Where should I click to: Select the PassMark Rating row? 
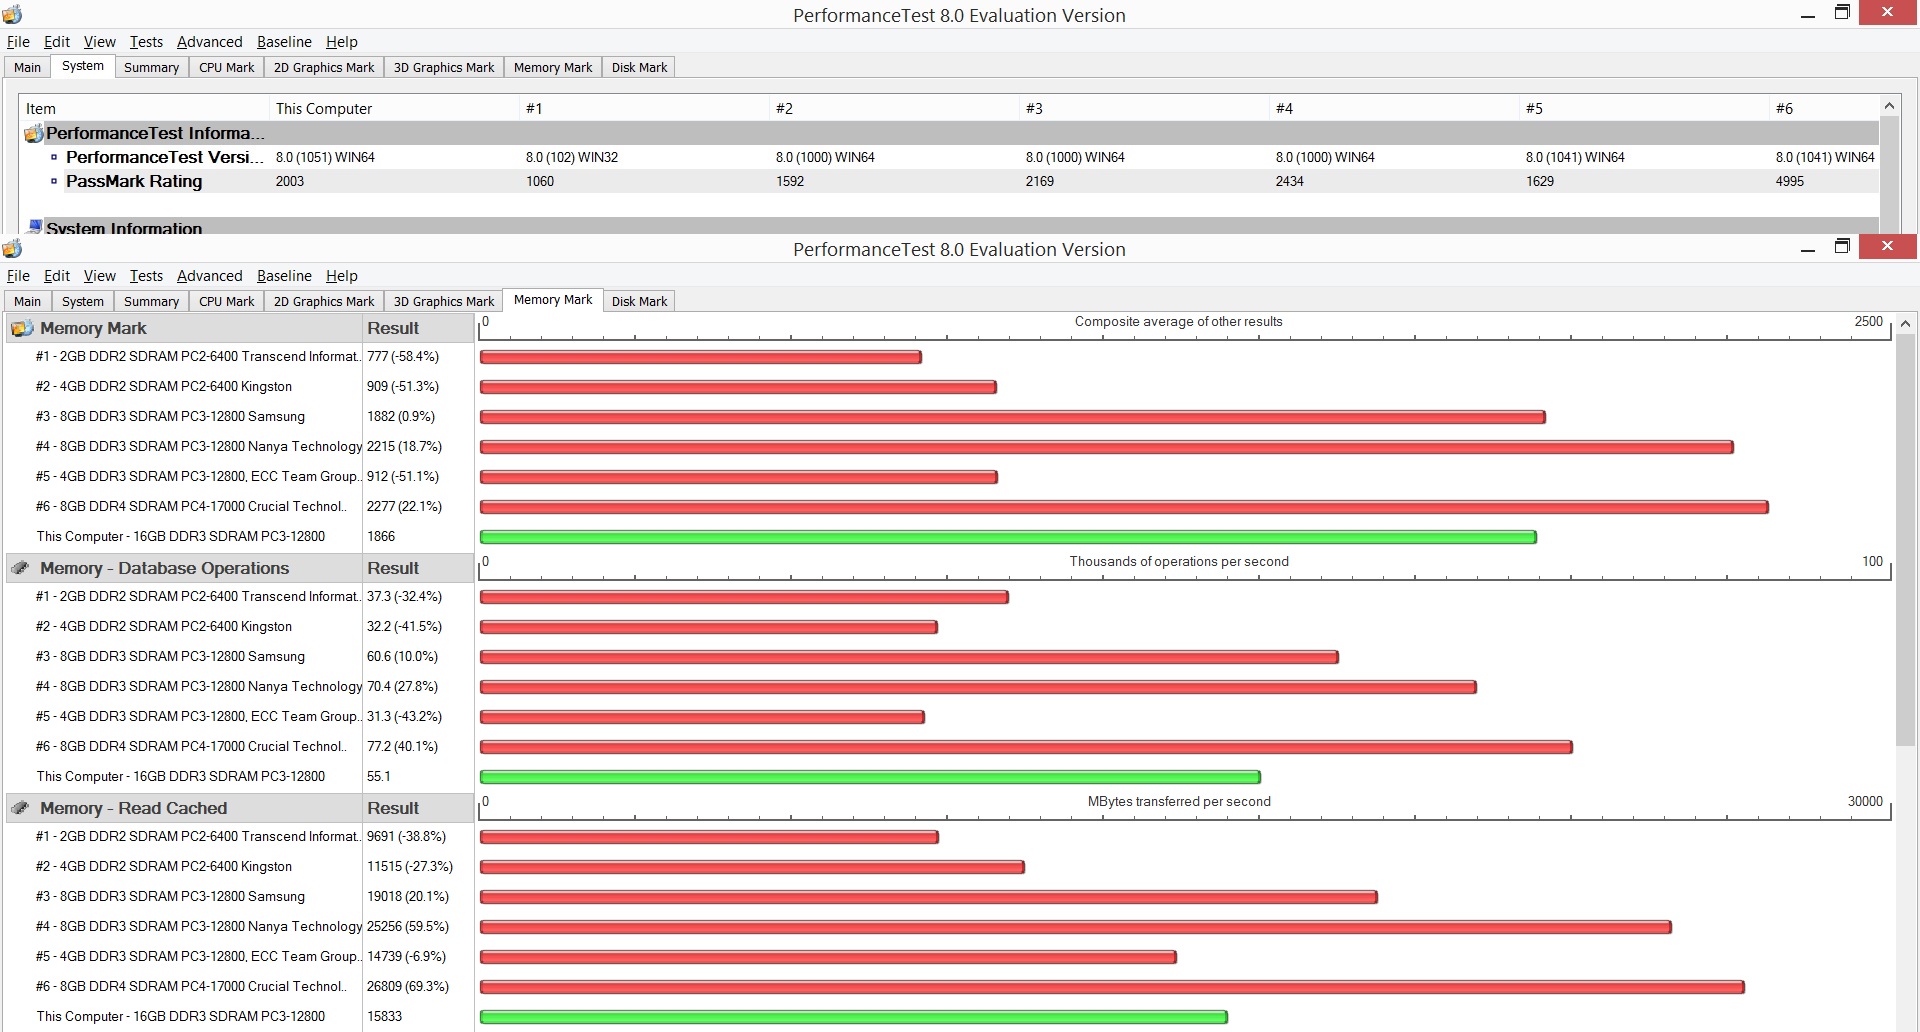pyautogui.click(x=950, y=181)
